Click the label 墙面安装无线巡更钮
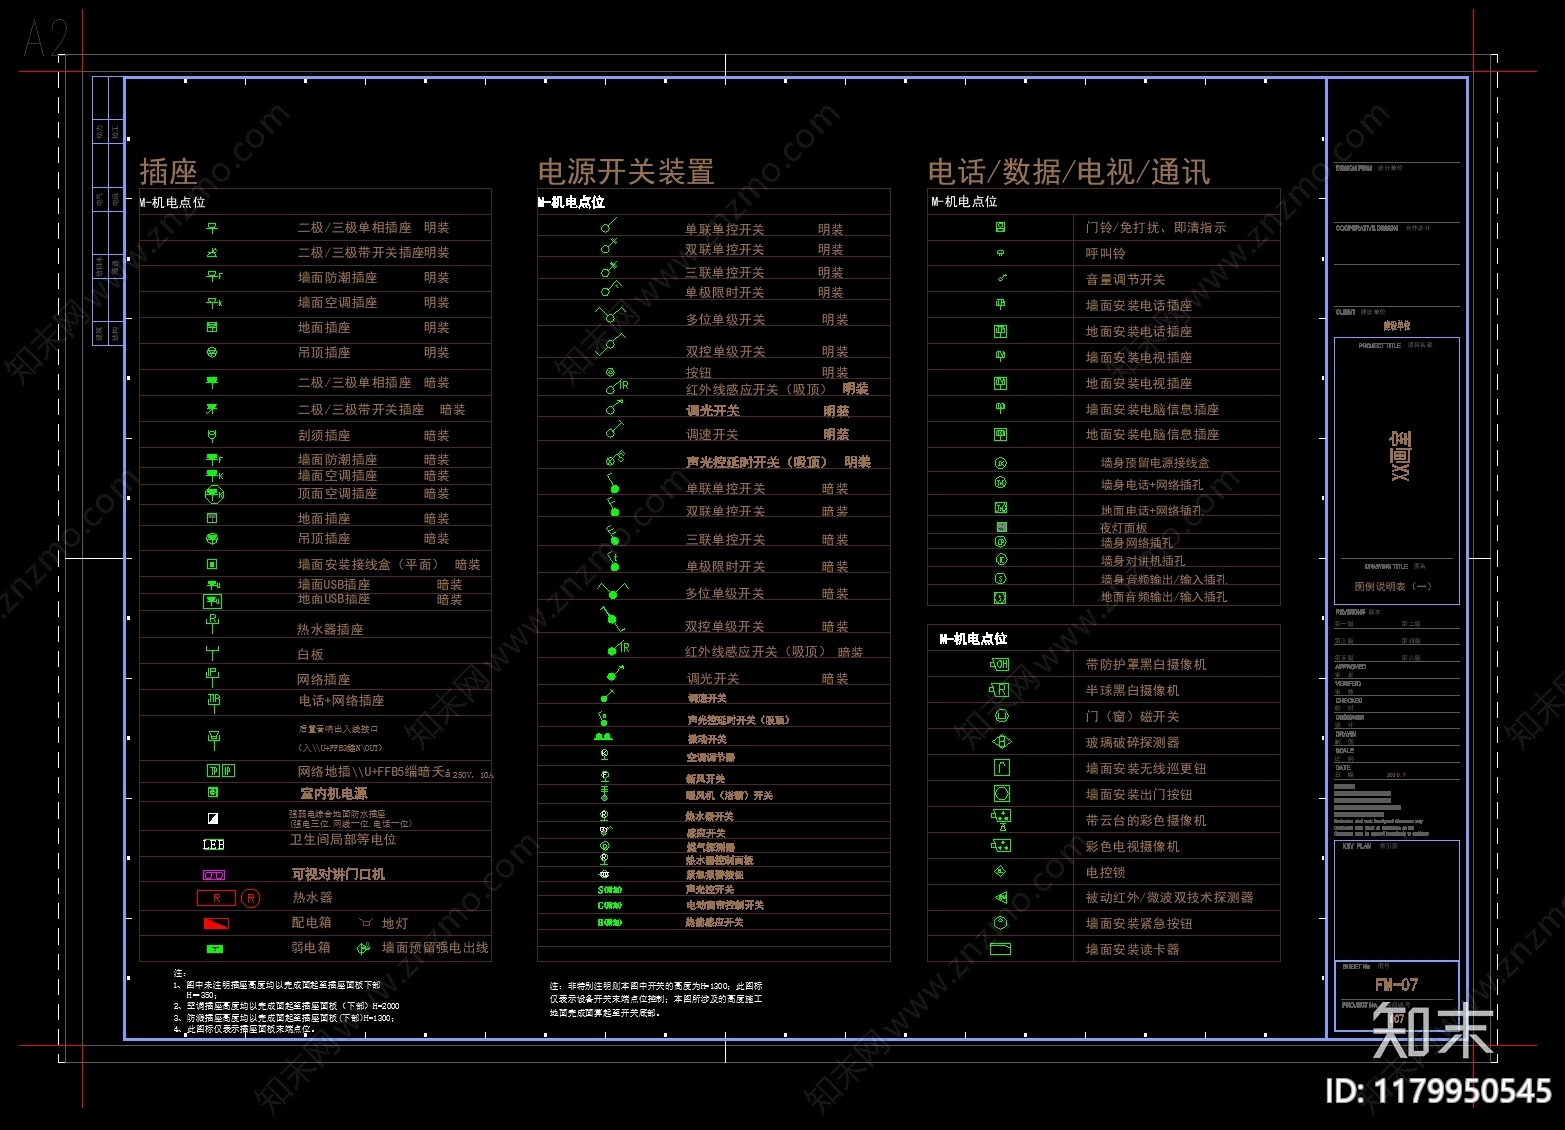The height and width of the screenshot is (1130, 1565). coord(1146,768)
